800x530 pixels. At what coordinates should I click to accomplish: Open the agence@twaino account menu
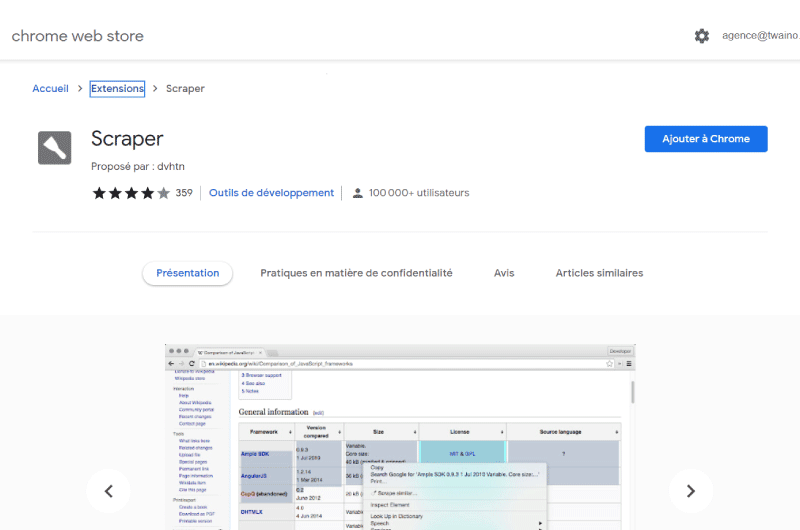(760, 35)
